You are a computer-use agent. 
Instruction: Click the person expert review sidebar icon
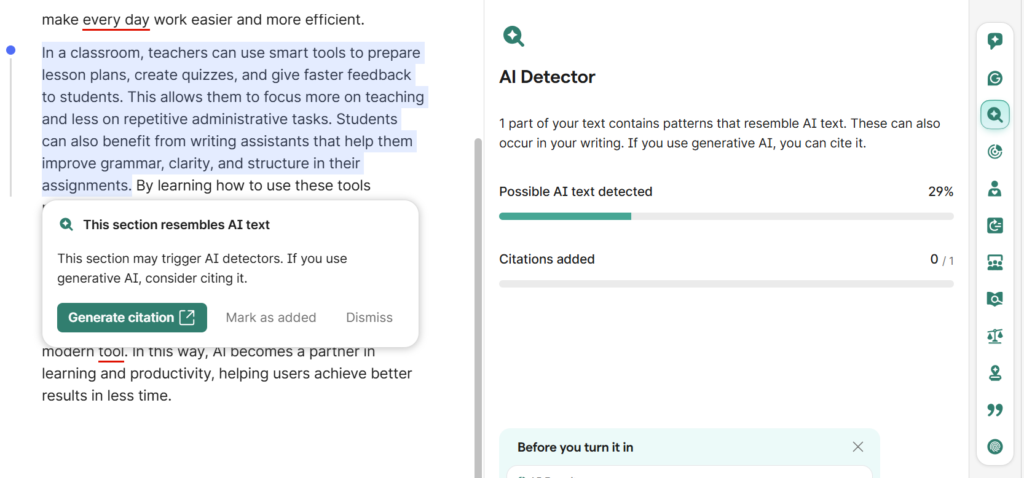994,188
